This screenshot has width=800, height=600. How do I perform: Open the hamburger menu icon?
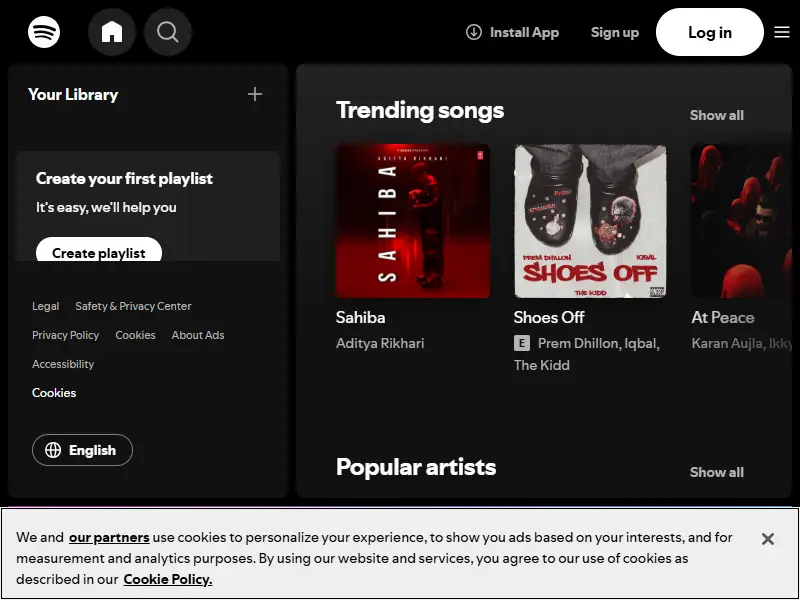click(x=782, y=32)
